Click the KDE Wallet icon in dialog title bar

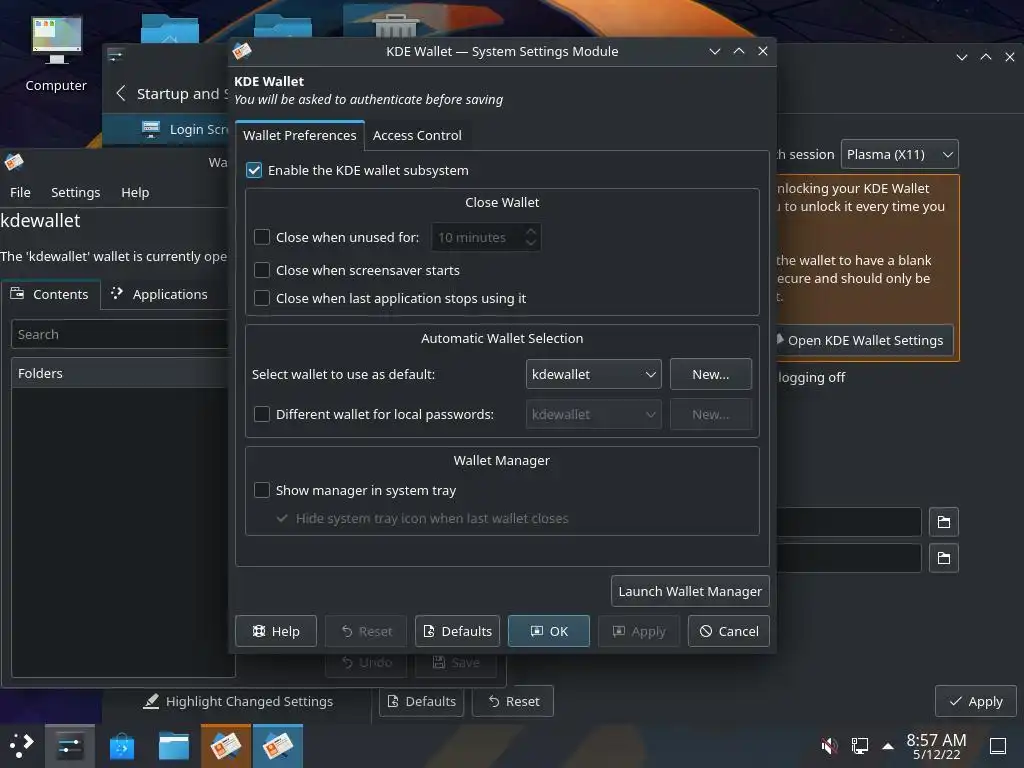[242, 51]
